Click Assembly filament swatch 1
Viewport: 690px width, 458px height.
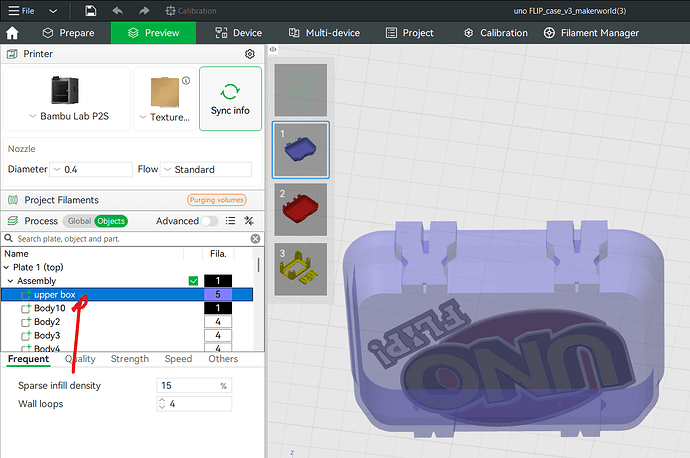tap(218, 281)
